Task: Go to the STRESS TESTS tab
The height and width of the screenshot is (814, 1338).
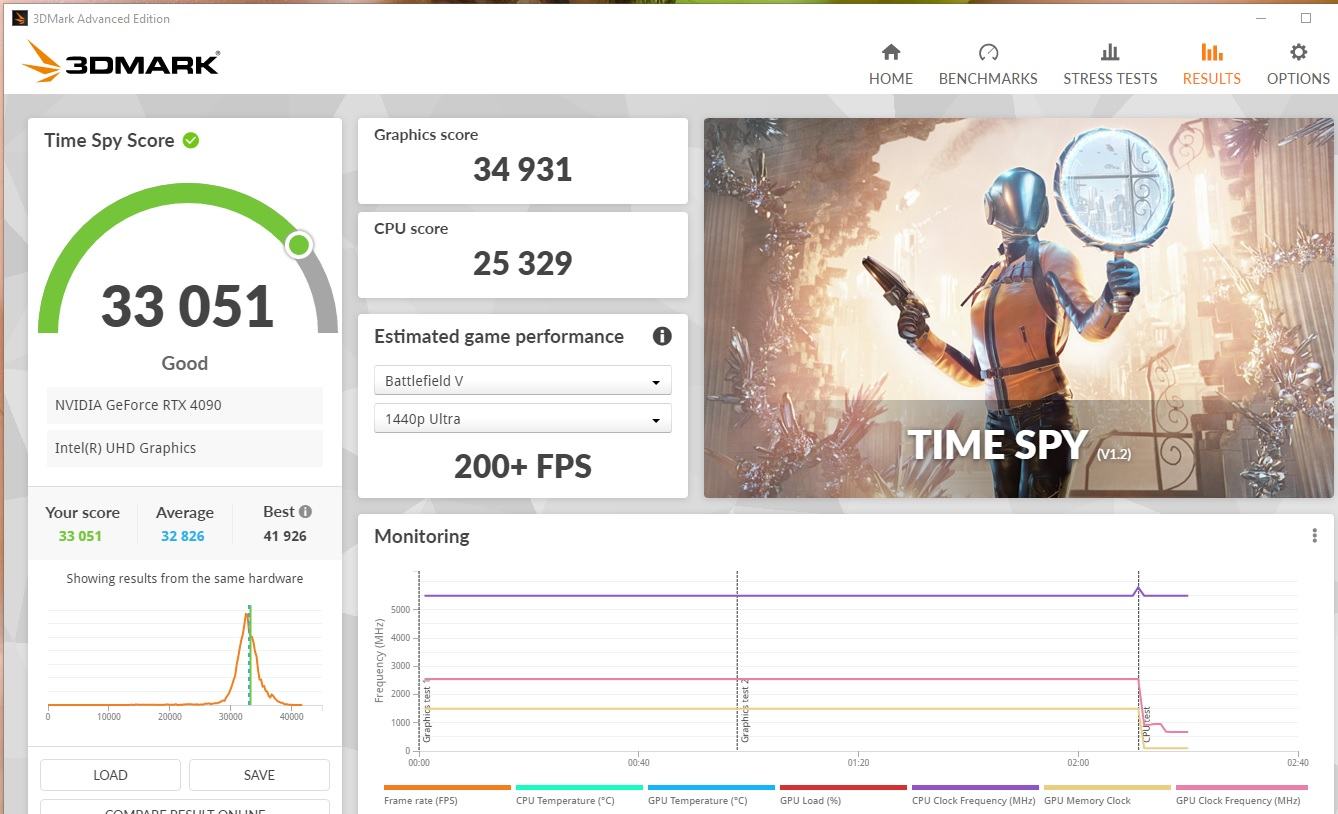Action: pyautogui.click(x=1110, y=65)
